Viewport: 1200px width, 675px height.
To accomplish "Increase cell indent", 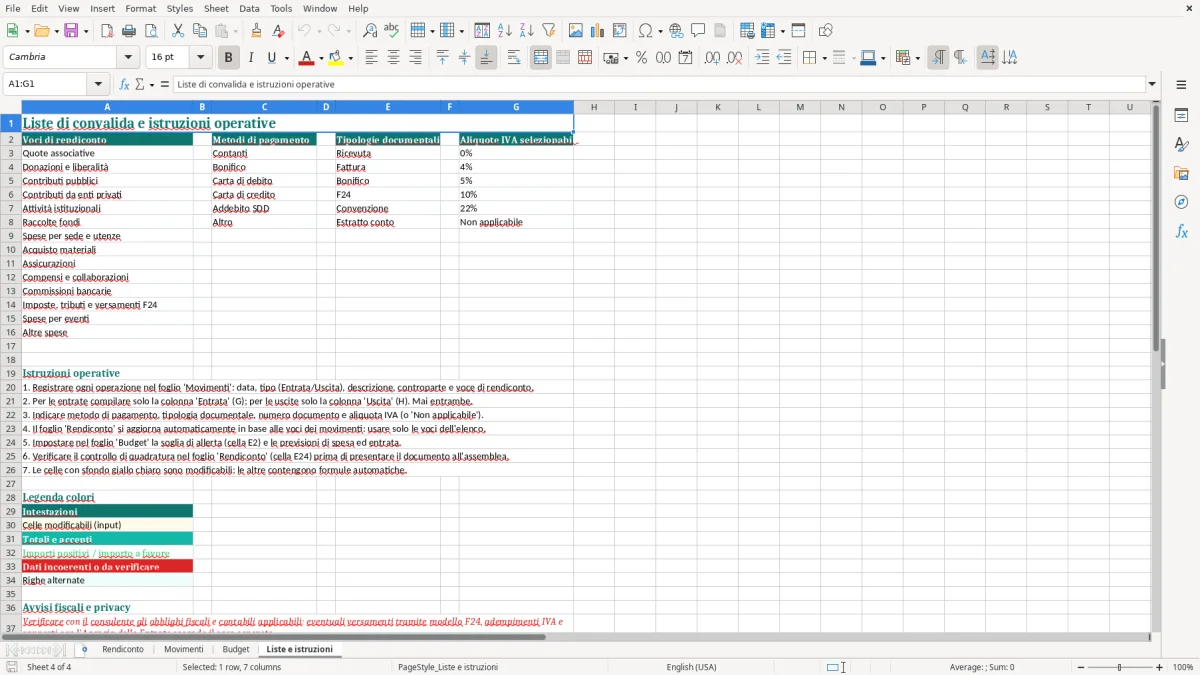I will point(762,58).
